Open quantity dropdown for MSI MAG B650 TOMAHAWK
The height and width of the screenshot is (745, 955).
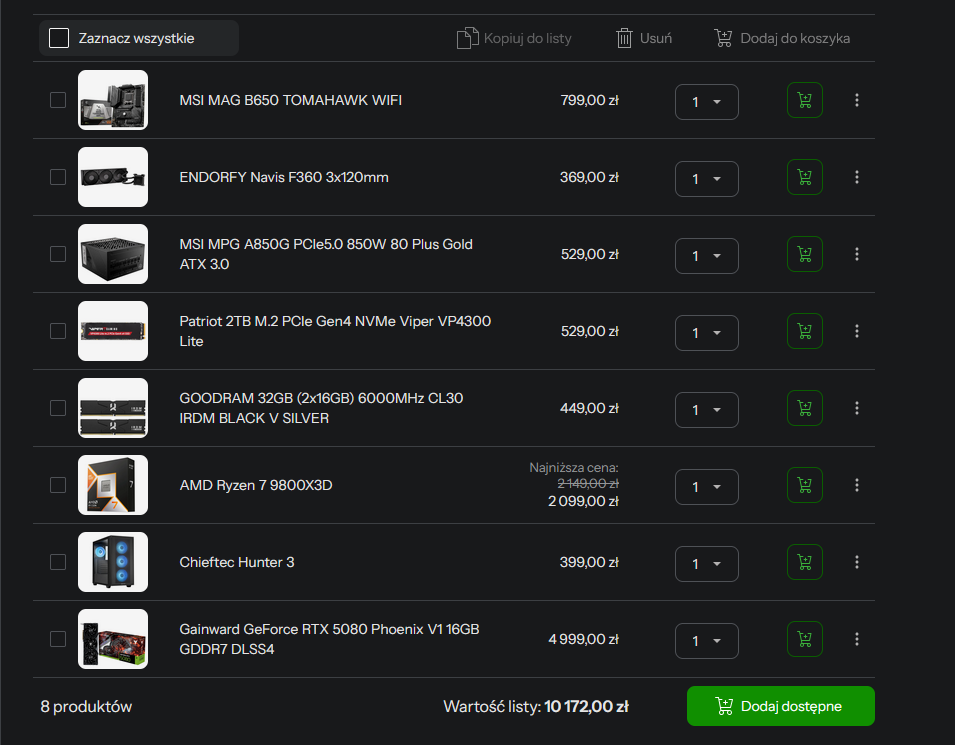pyautogui.click(x=707, y=102)
